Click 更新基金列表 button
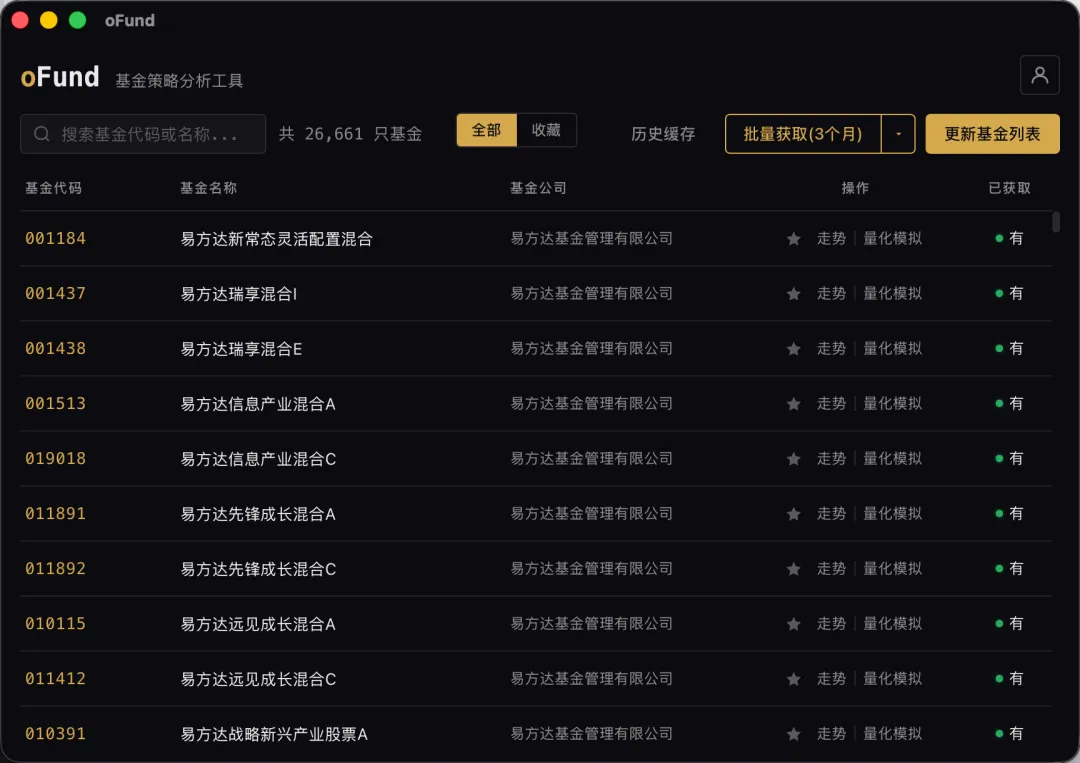This screenshot has height=763, width=1080. [x=992, y=134]
